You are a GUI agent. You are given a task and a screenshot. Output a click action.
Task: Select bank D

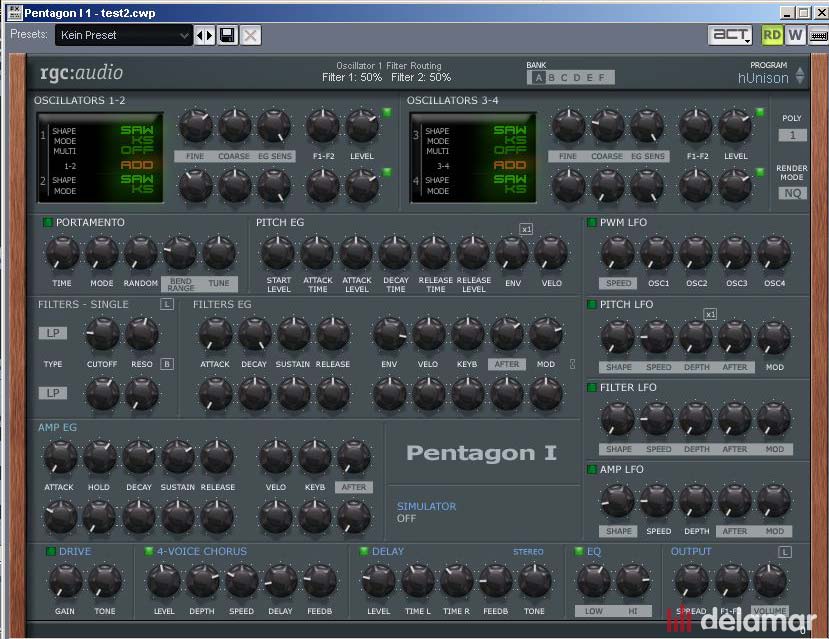577,78
